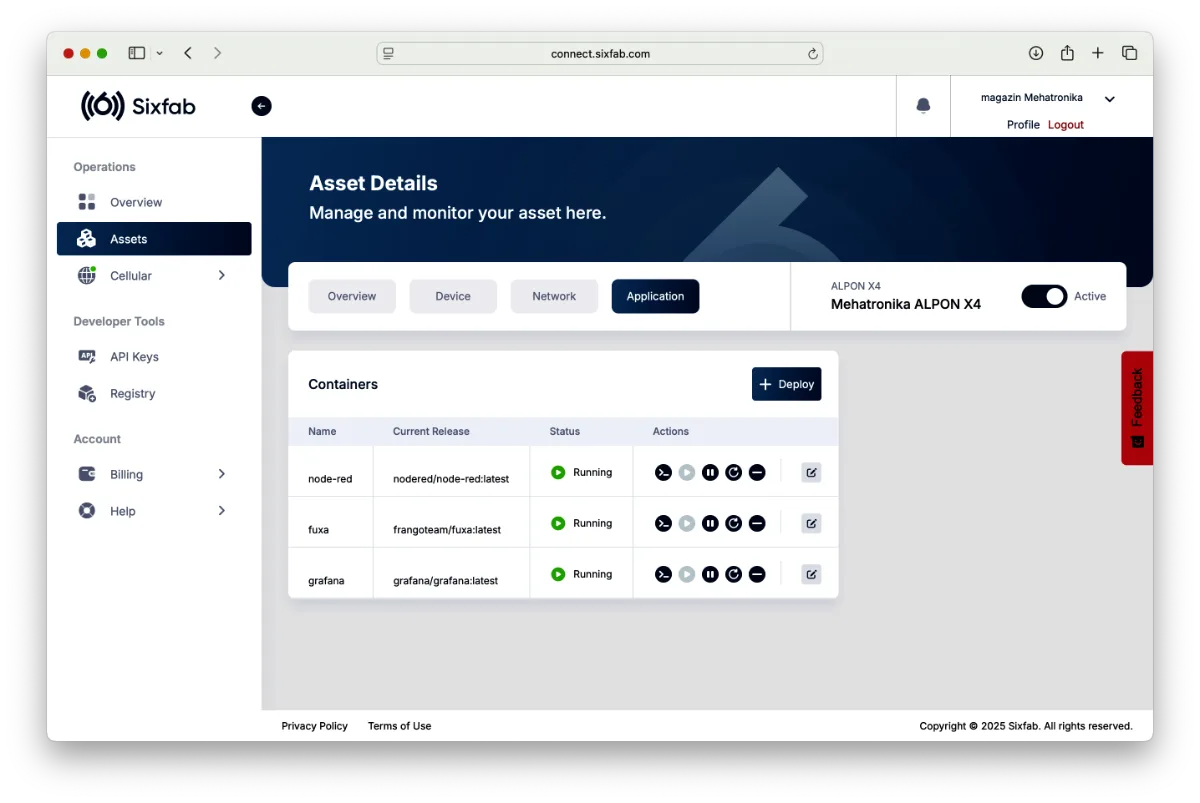Open the Feedback side tab
The width and height of the screenshot is (1200, 803).
click(x=1137, y=408)
